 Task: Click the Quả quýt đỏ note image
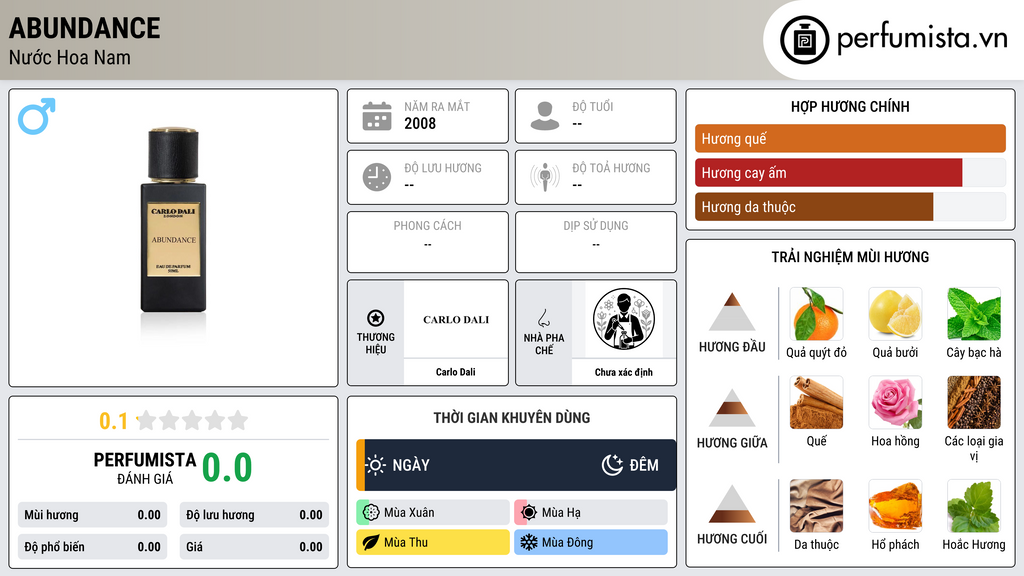click(x=816, y=314)
